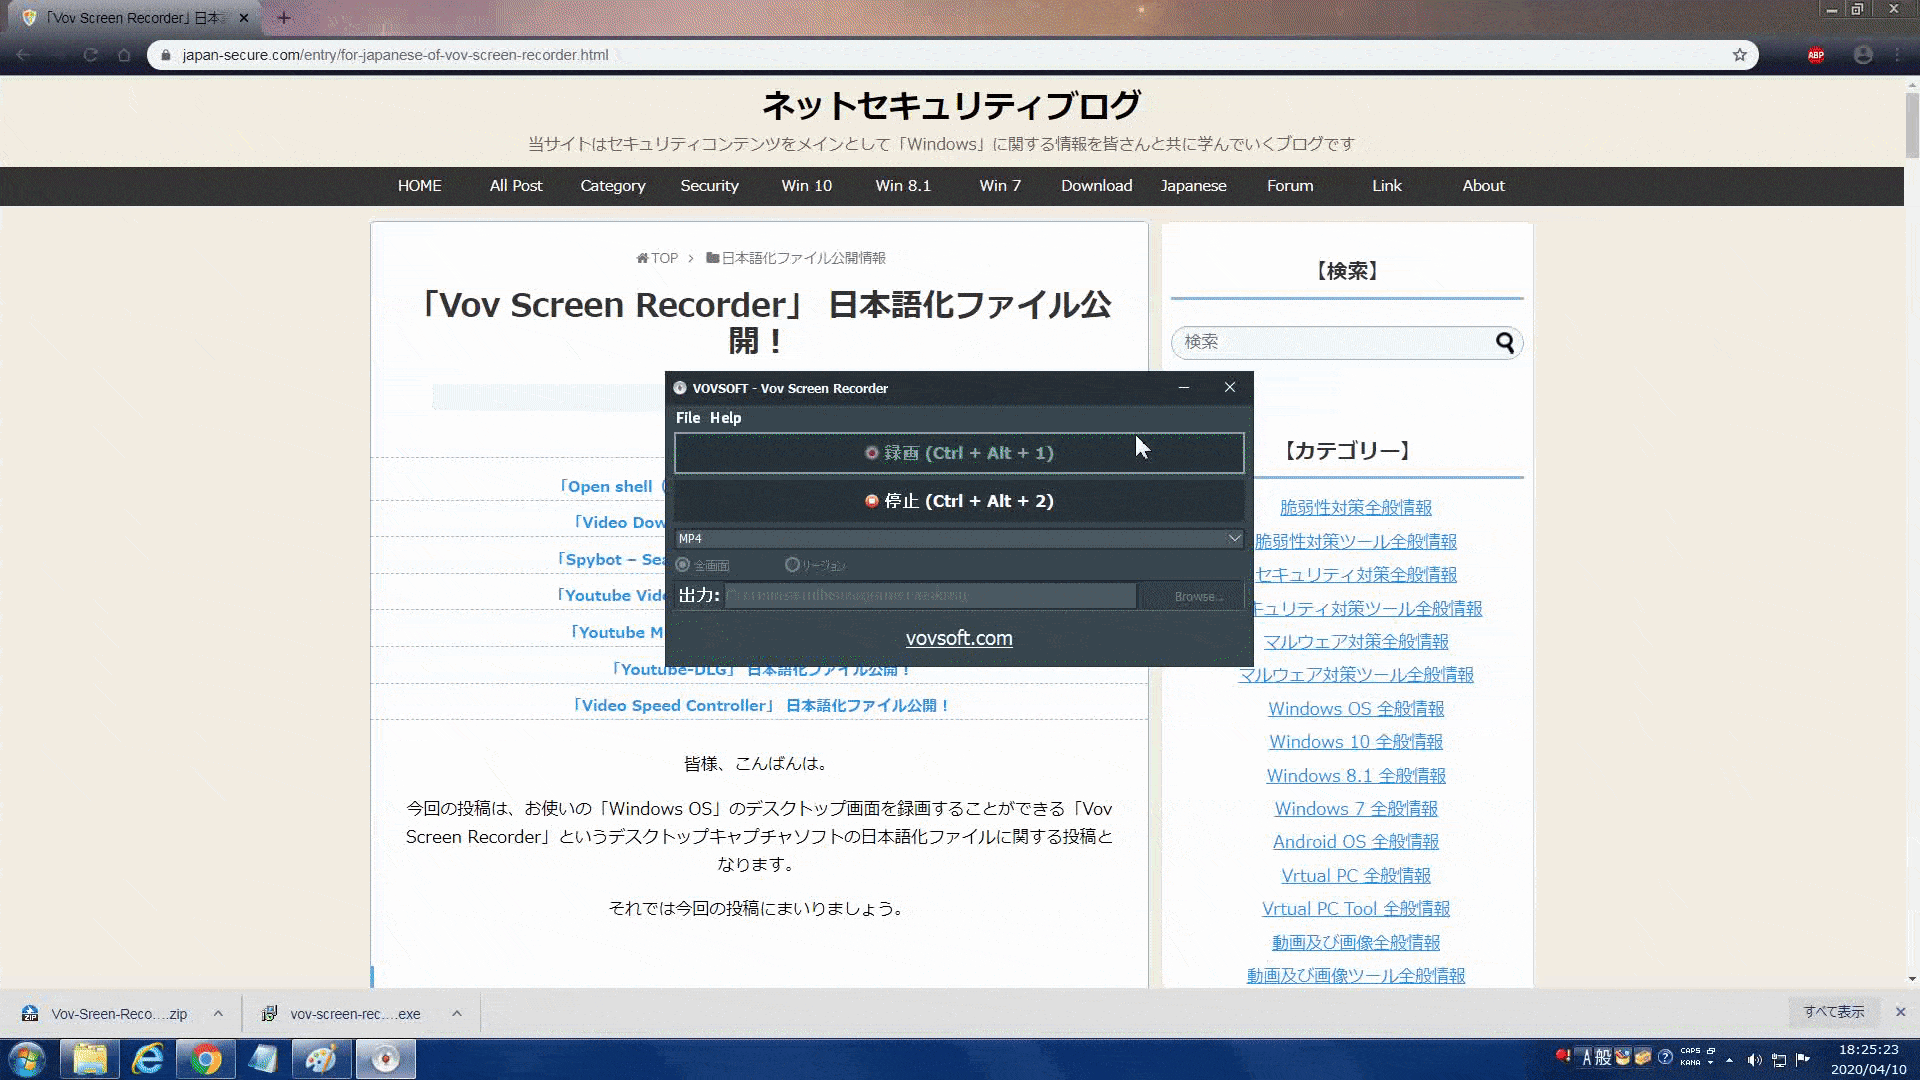
Task: Open the File menu in Vov Screen Recorder
Action: click(x=688, y=418)
